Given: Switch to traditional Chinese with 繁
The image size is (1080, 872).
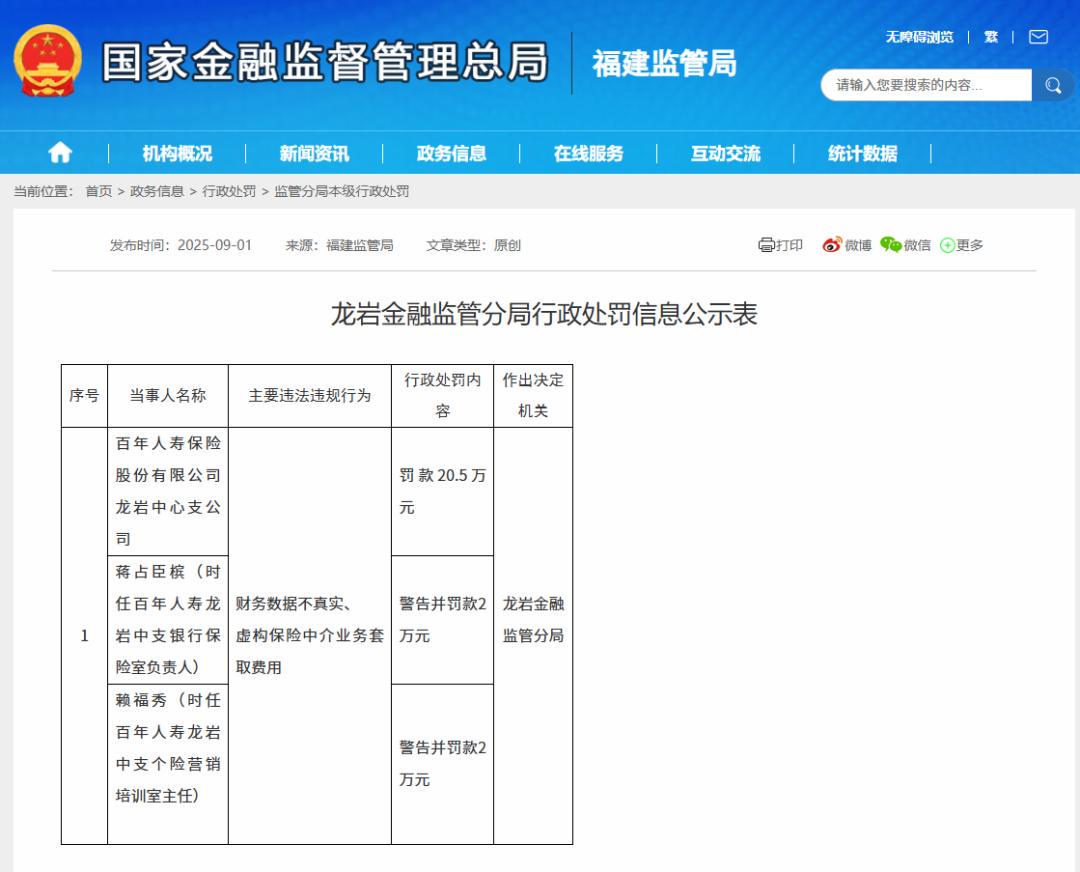Looking at the screenshot, I should (x=991, y=37).
